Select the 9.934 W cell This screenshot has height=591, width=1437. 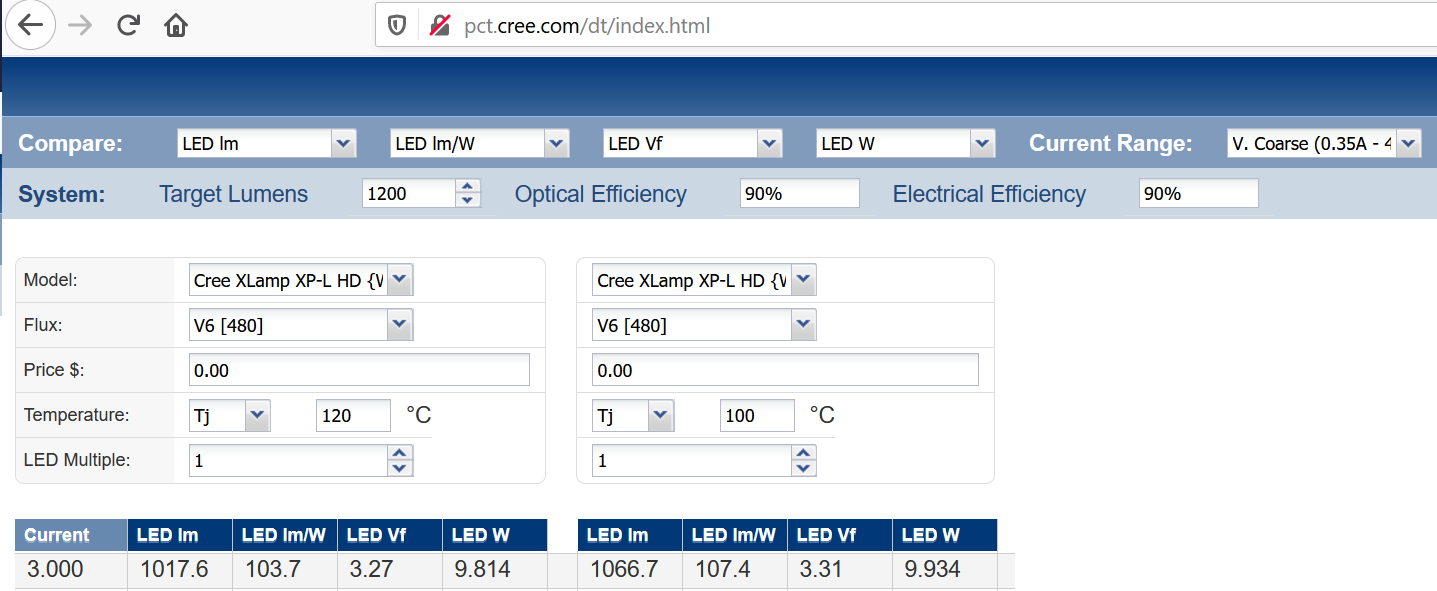(x=945, y=570)
